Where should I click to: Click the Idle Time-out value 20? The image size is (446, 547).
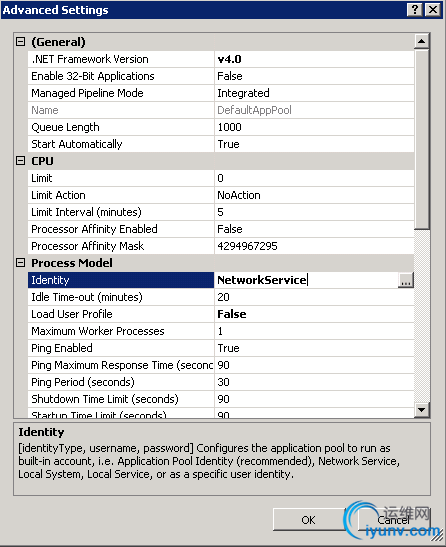223,297
